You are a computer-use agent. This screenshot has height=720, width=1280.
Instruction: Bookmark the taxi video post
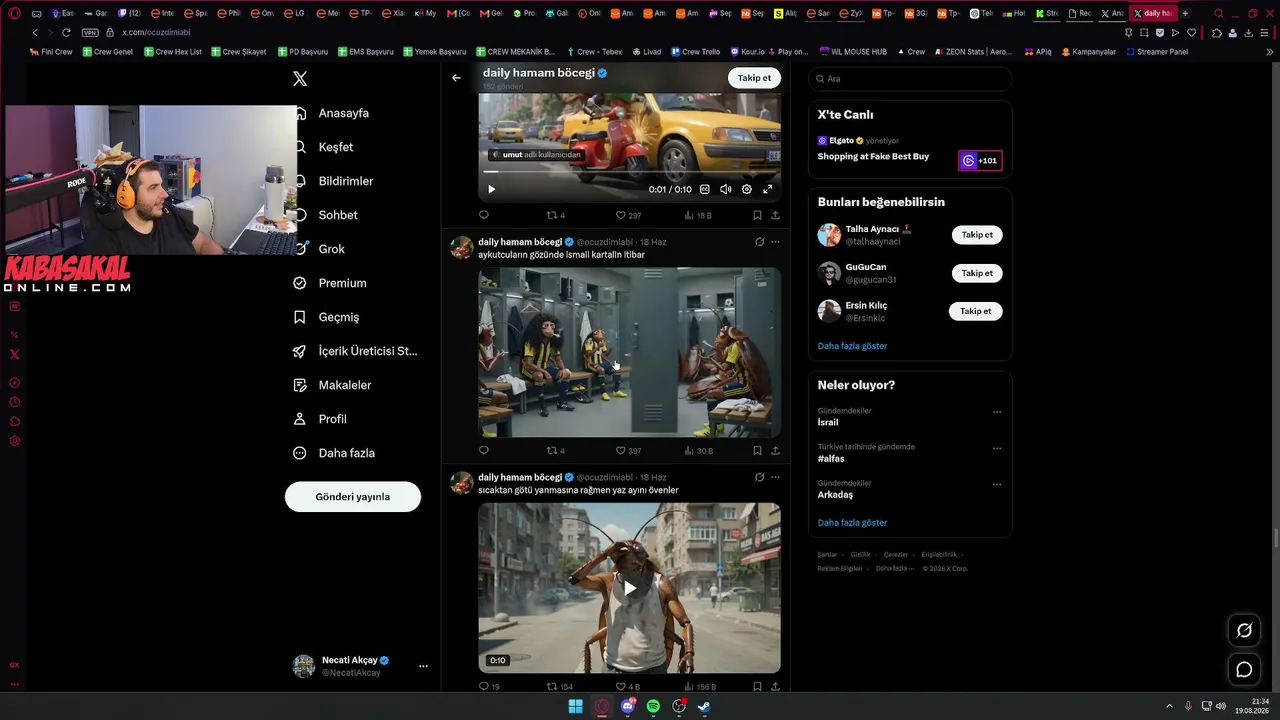[x=757, y=215]
